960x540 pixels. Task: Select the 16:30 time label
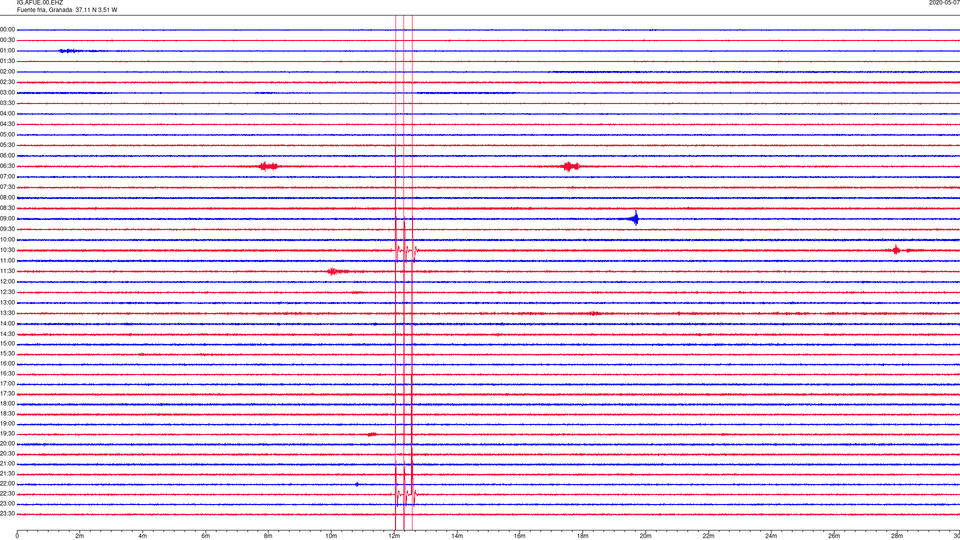click(x=8, y=373)
